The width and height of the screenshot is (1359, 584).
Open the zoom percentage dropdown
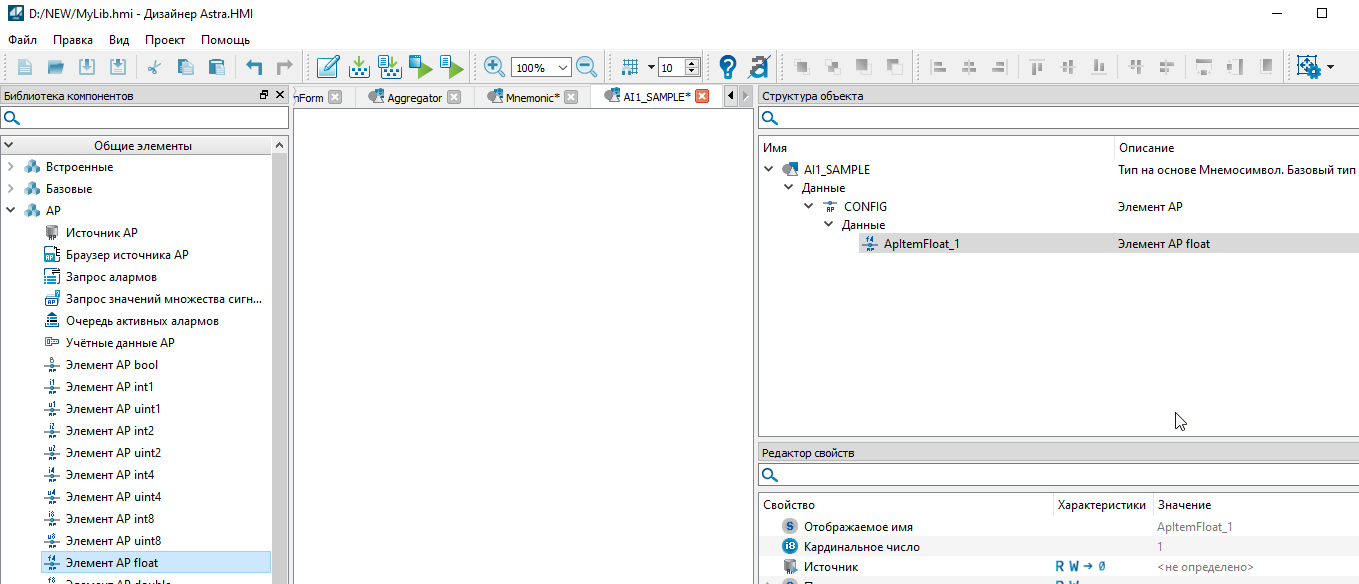pos(563,68)
